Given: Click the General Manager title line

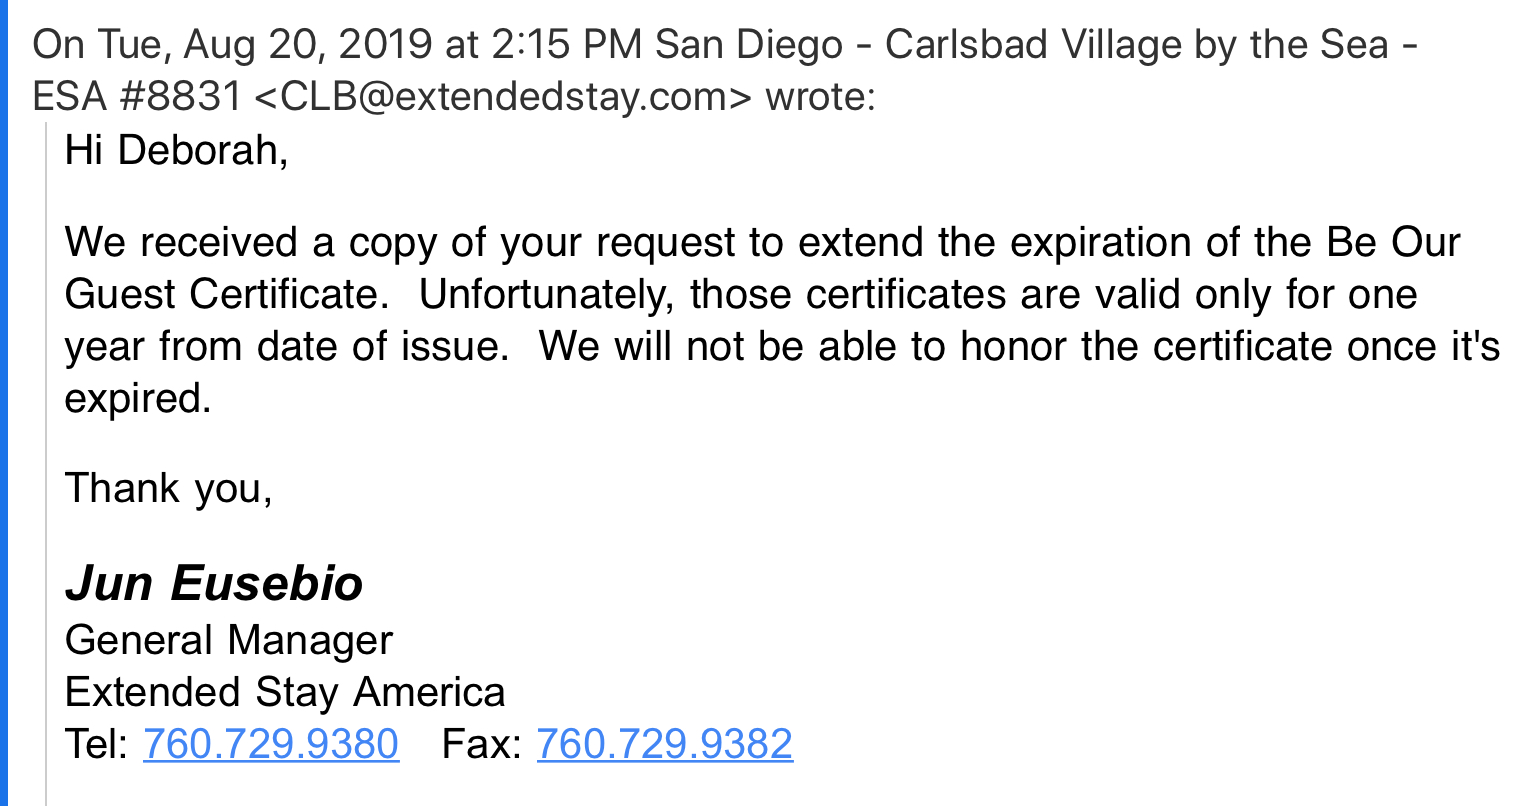Looking at the screenshot, I should click(229, 640).
